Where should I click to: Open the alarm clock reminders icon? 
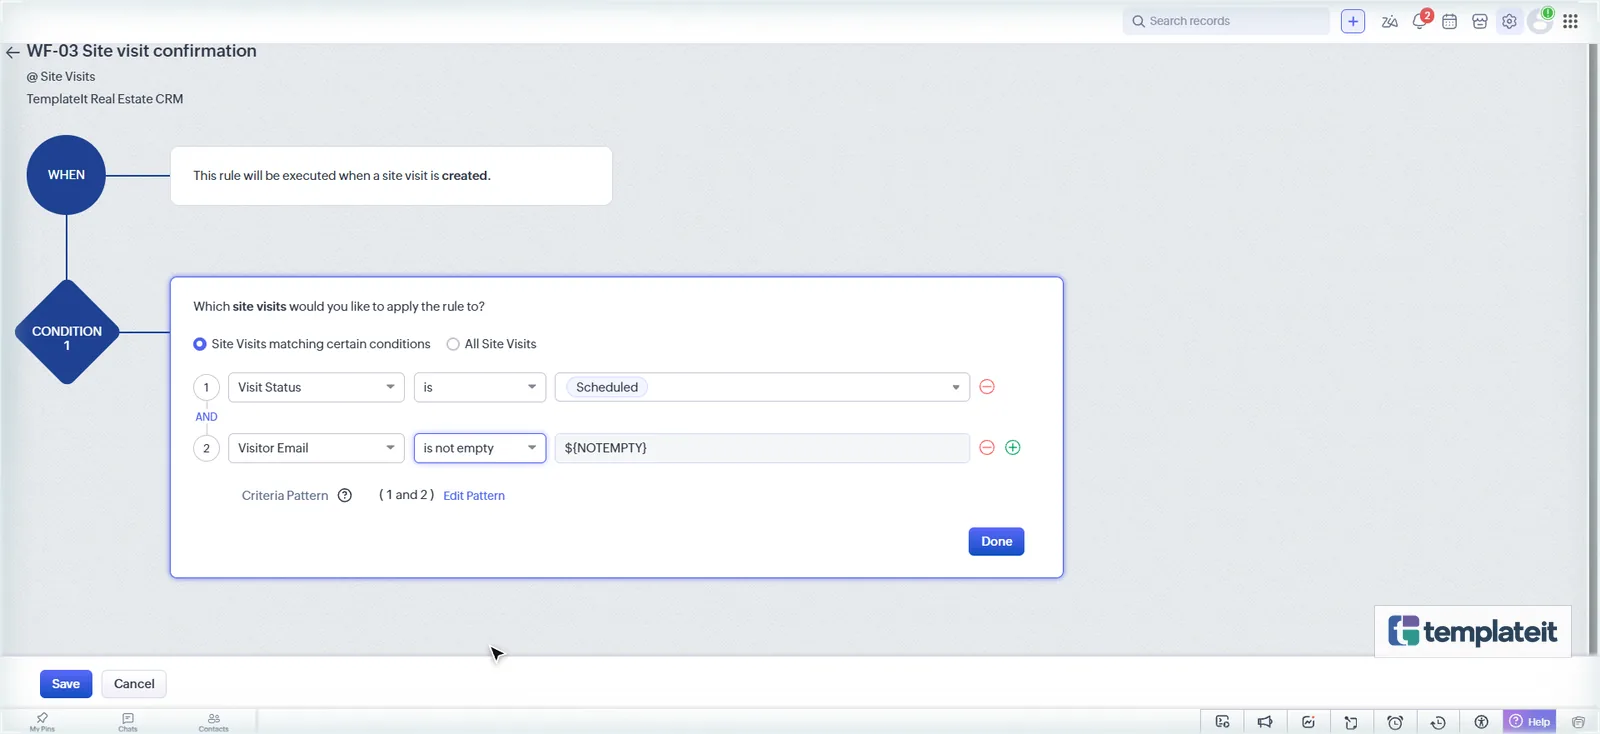(1395, 722)
